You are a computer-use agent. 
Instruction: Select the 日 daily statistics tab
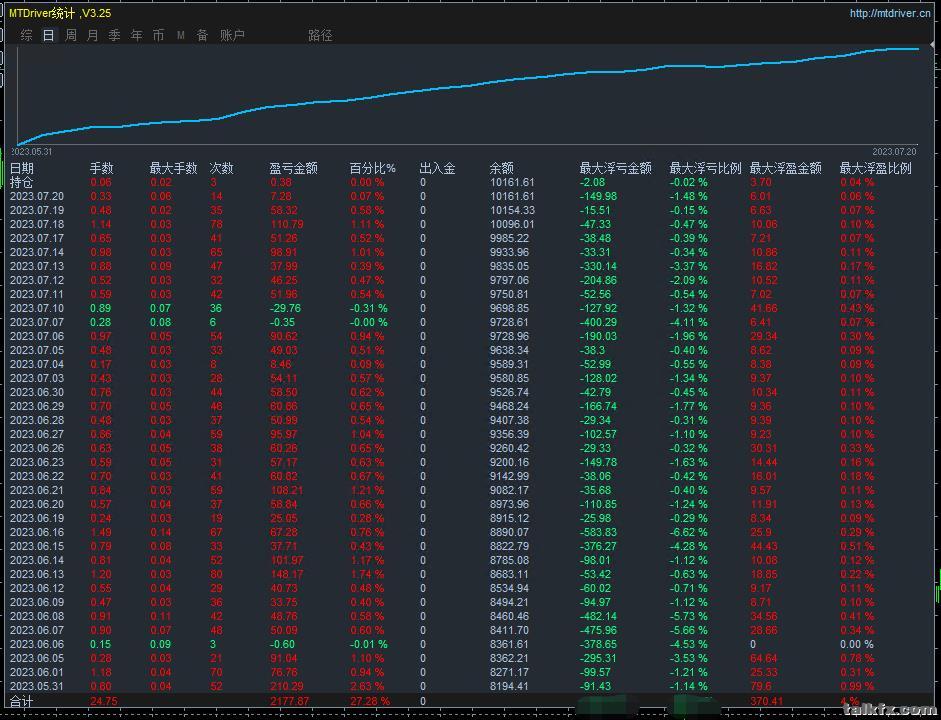coord(48,35)
